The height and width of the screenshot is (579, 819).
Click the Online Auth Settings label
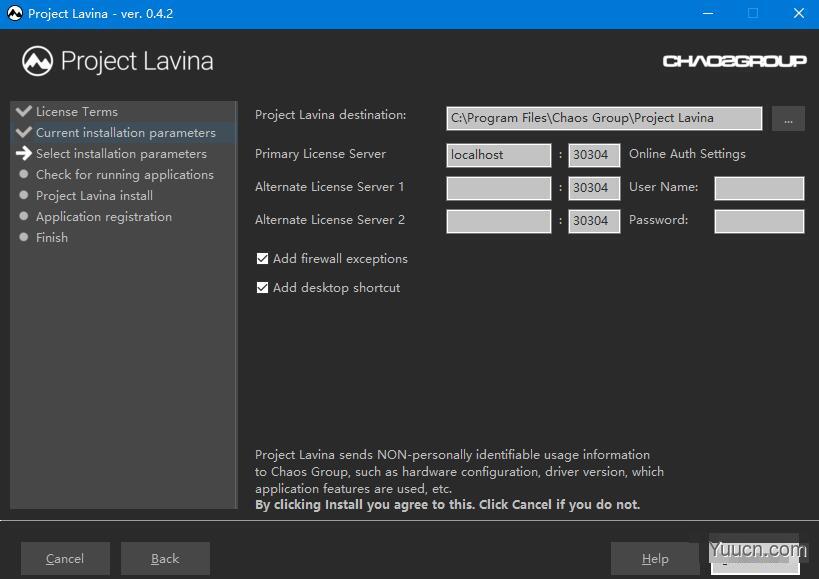pyautogui.click(x=687, y=154)
